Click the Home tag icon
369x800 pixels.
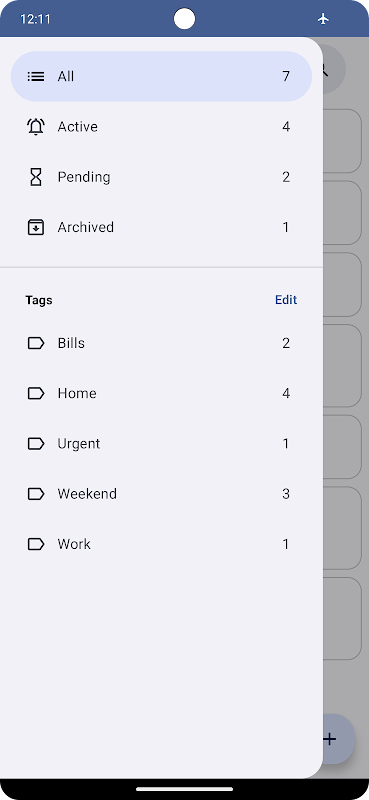[x=36, y=393]
